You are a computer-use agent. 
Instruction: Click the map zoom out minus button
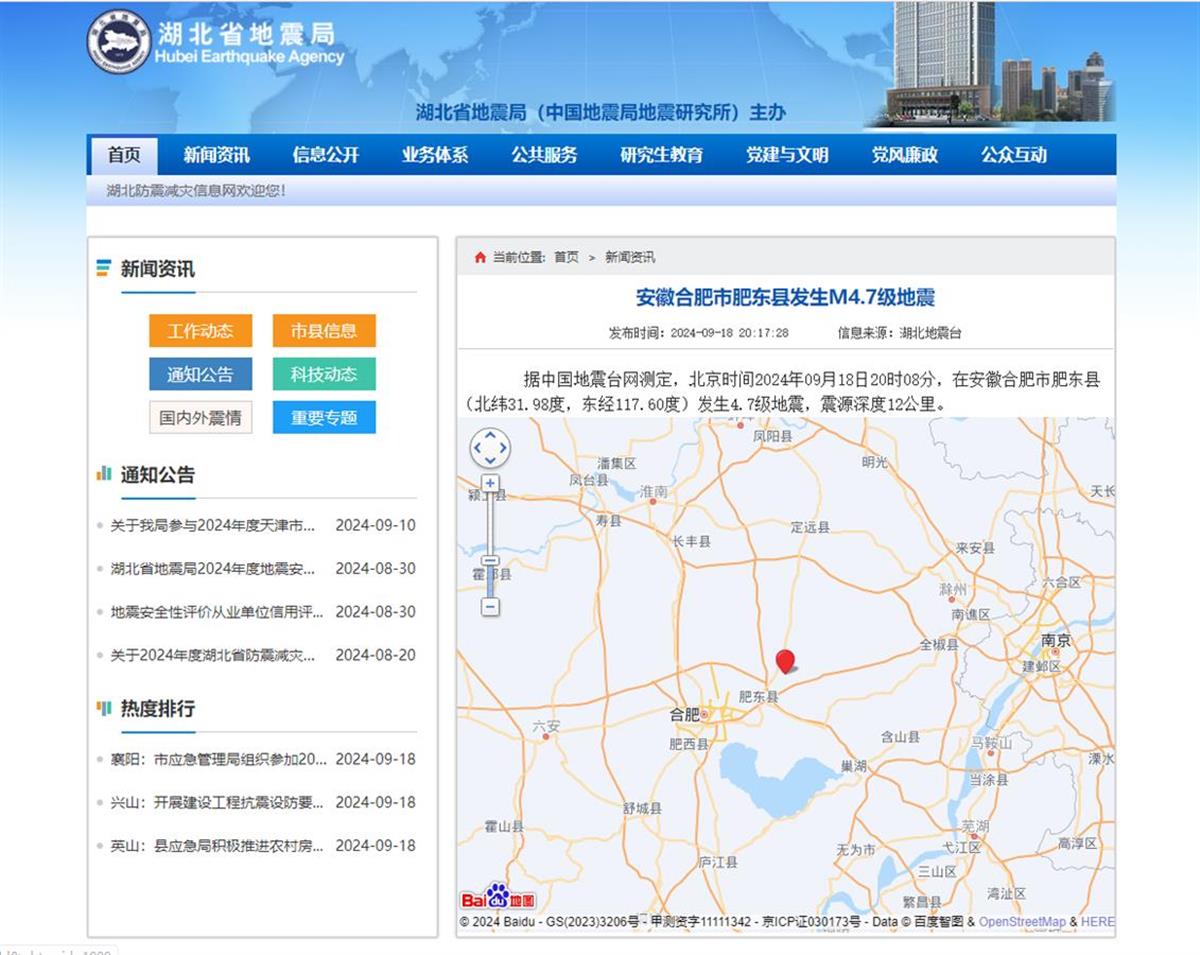pos(490,607)
